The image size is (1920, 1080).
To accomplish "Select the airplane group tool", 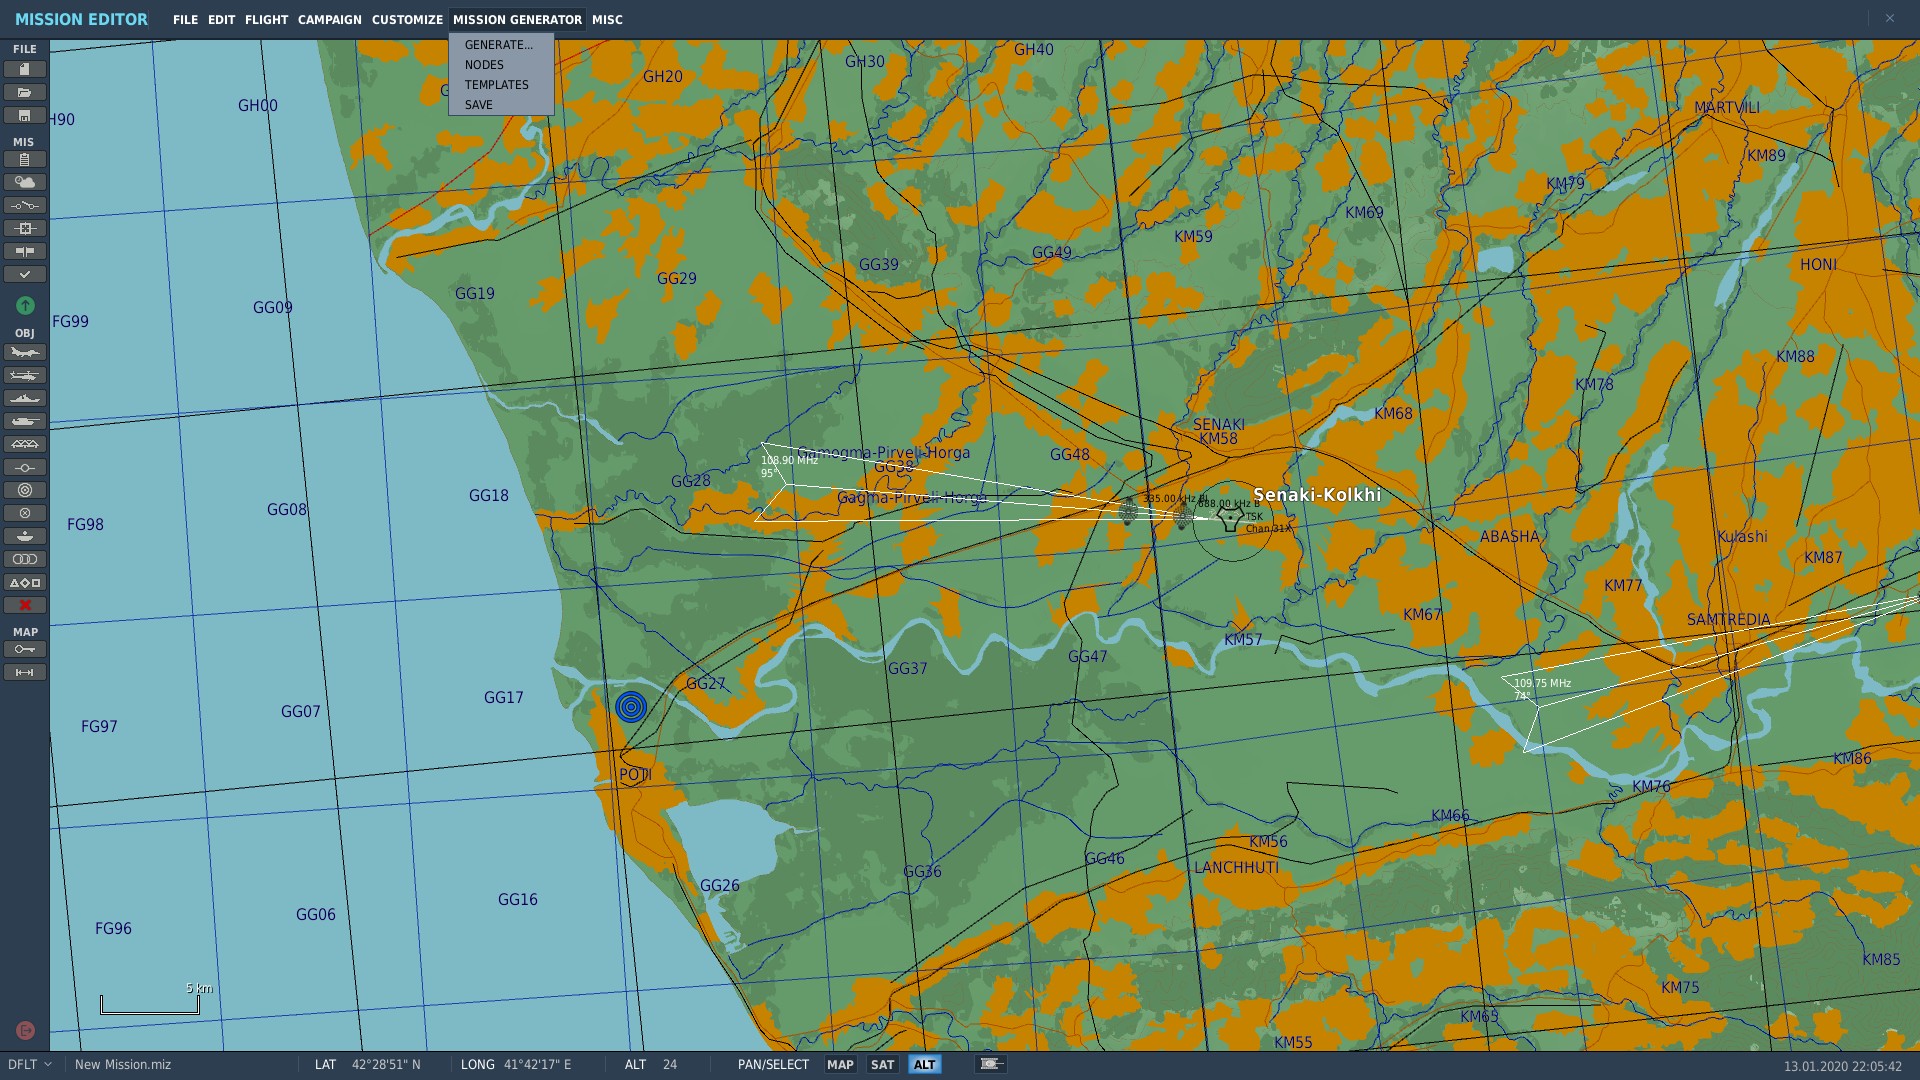I will [x=25, y=352].
